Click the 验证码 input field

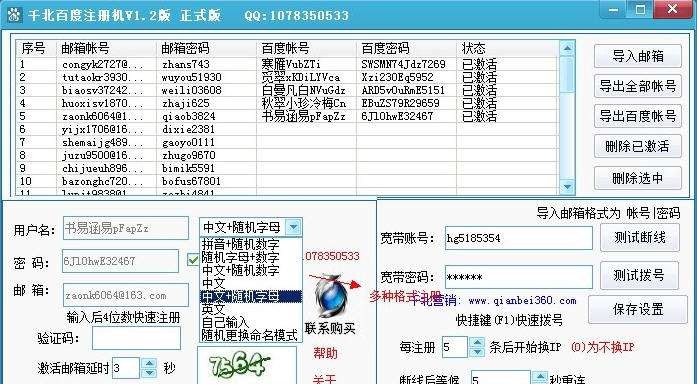click(x=136, y=338)
